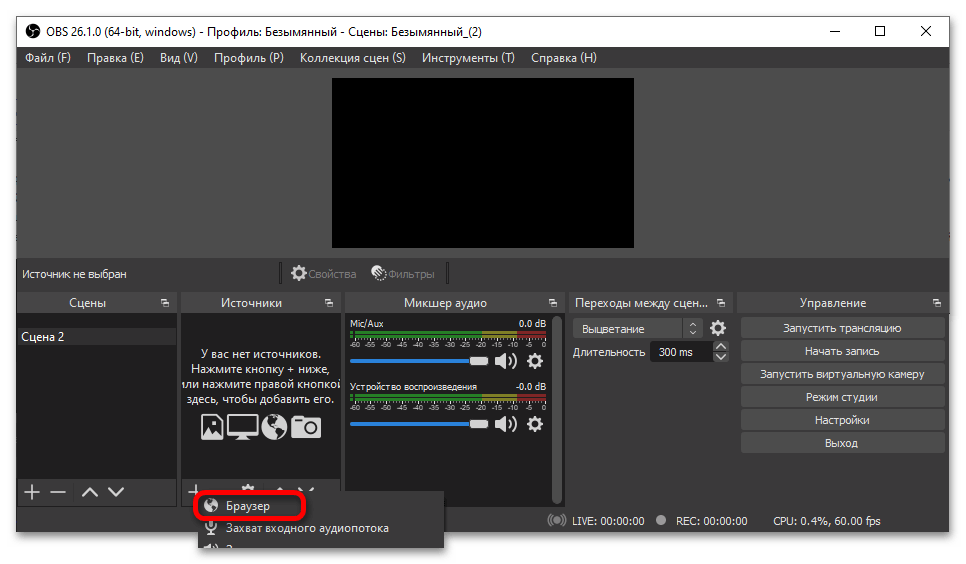Undock the Переходы между сценами panel

coord(721,303)
